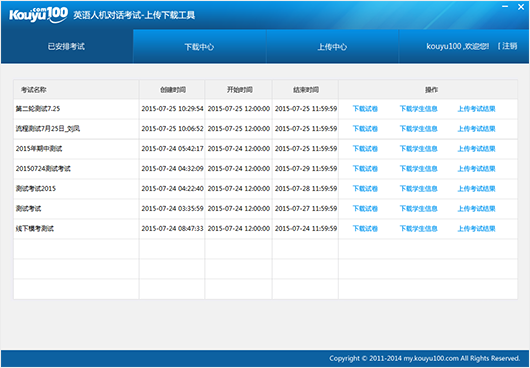
Task: Click 下载试卷 for 测试考试2015
Action: point(365,189)
